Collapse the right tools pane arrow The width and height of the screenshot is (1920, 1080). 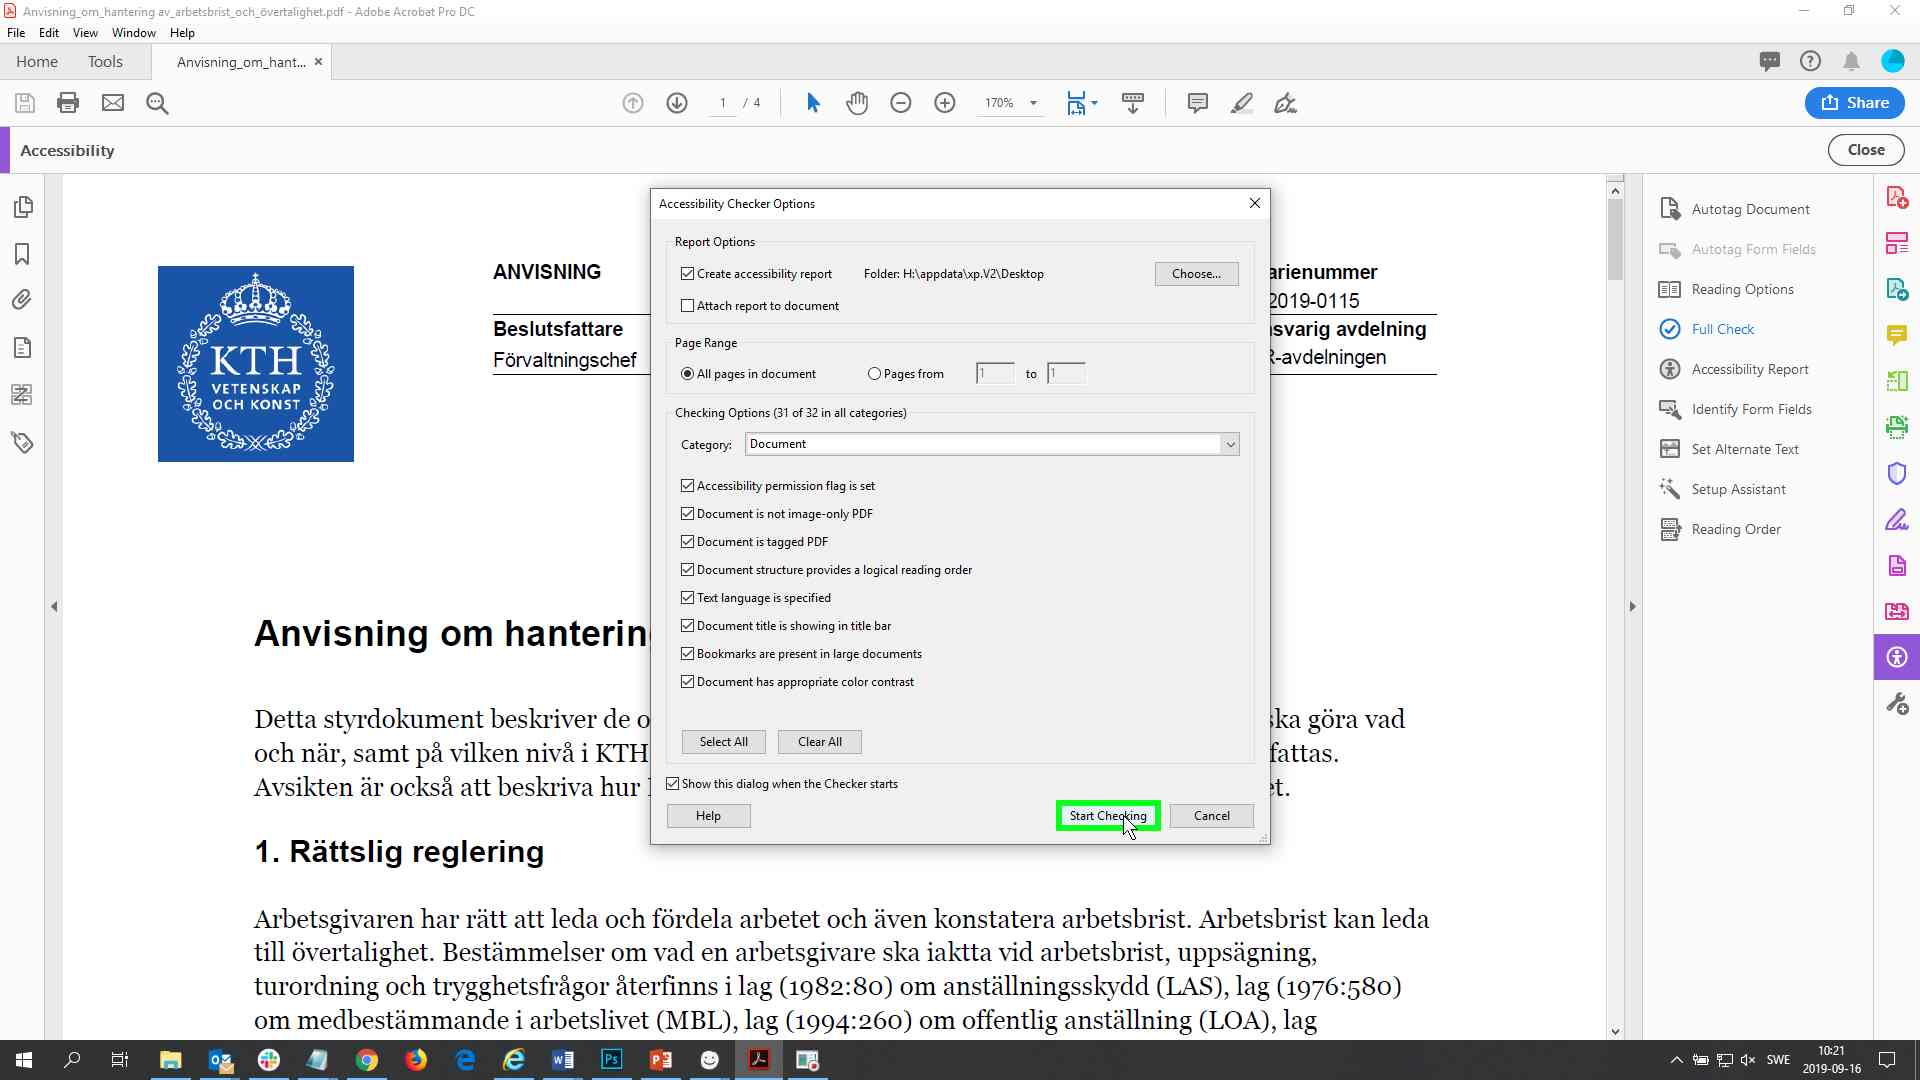coord(1632,606)
